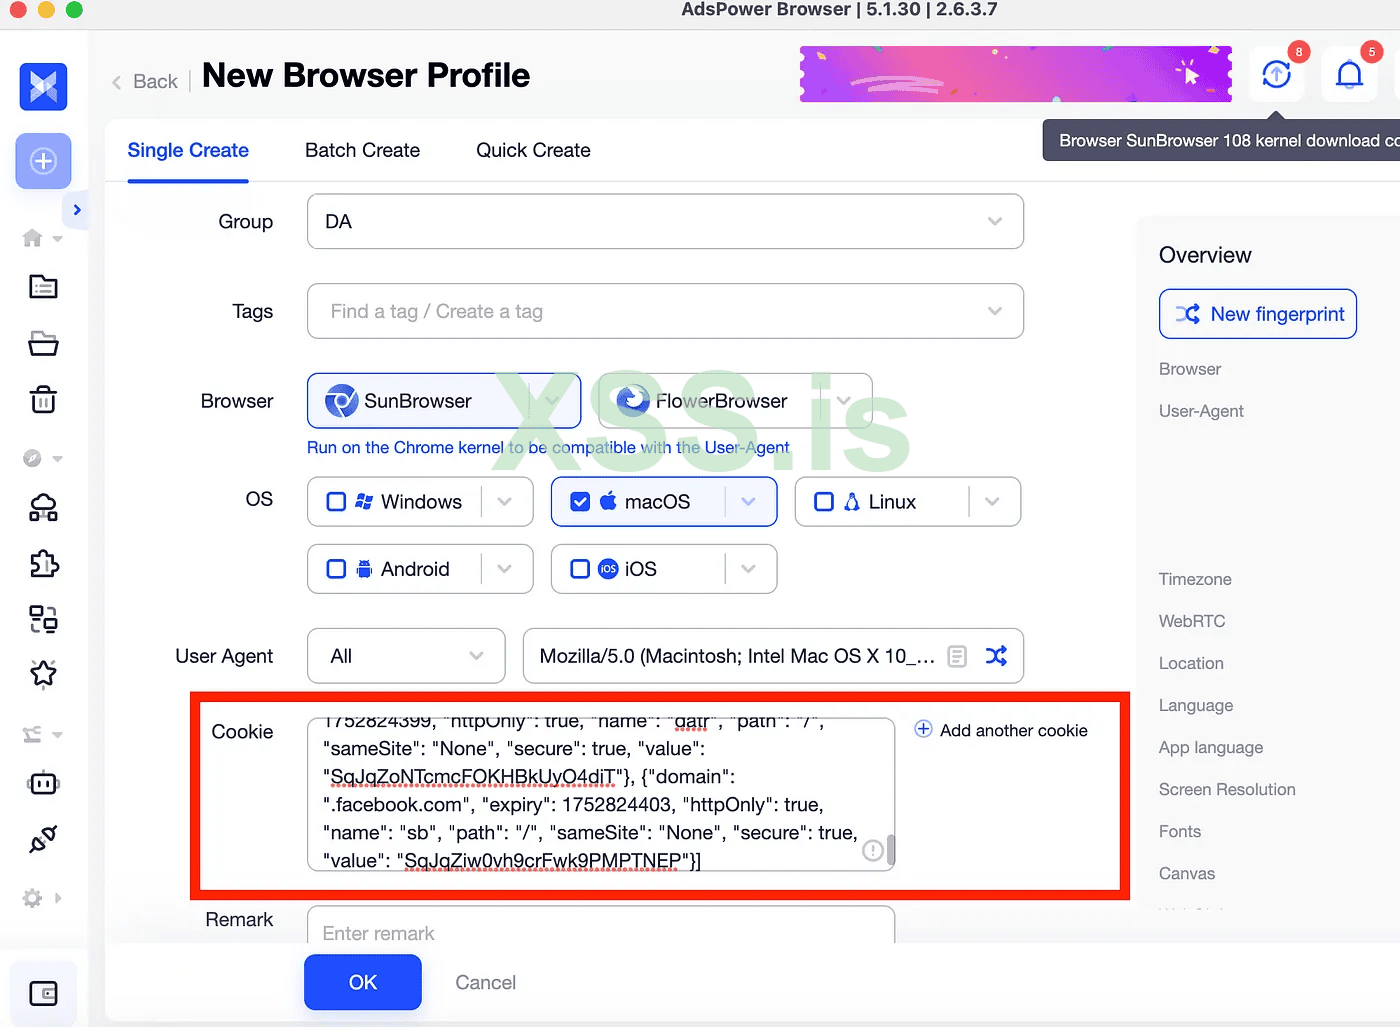
Task: Switch to the Quick Create tab
Action: [533, 150]
